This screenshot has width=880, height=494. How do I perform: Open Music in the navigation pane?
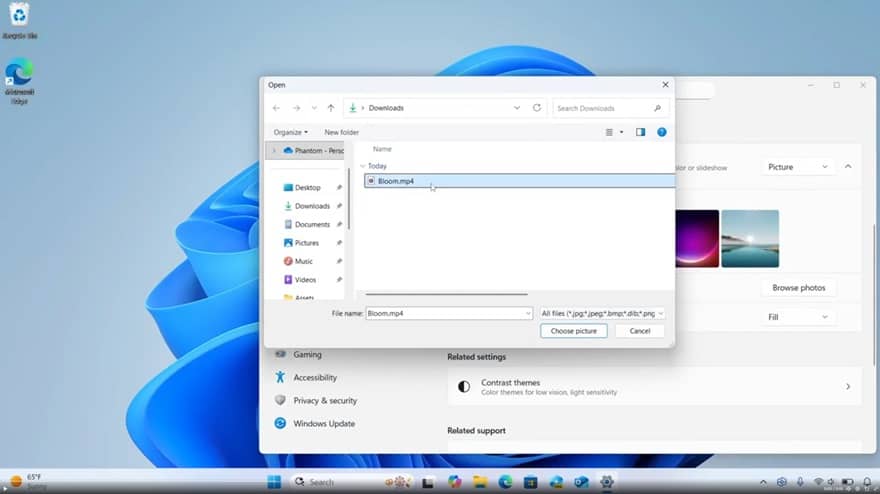point(304,261)
